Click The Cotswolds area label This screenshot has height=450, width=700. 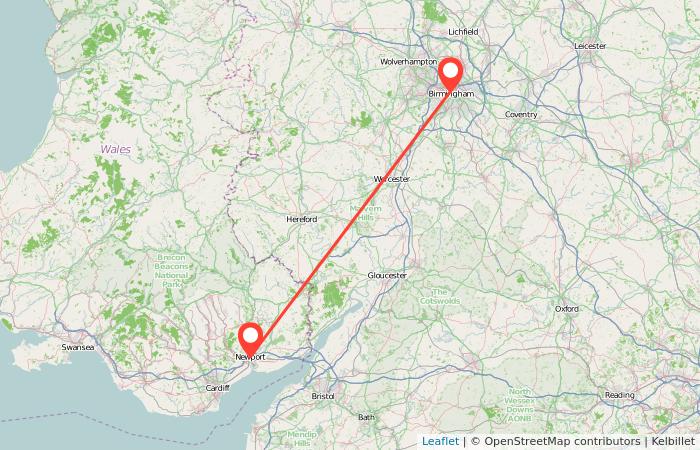click(440, 296)
